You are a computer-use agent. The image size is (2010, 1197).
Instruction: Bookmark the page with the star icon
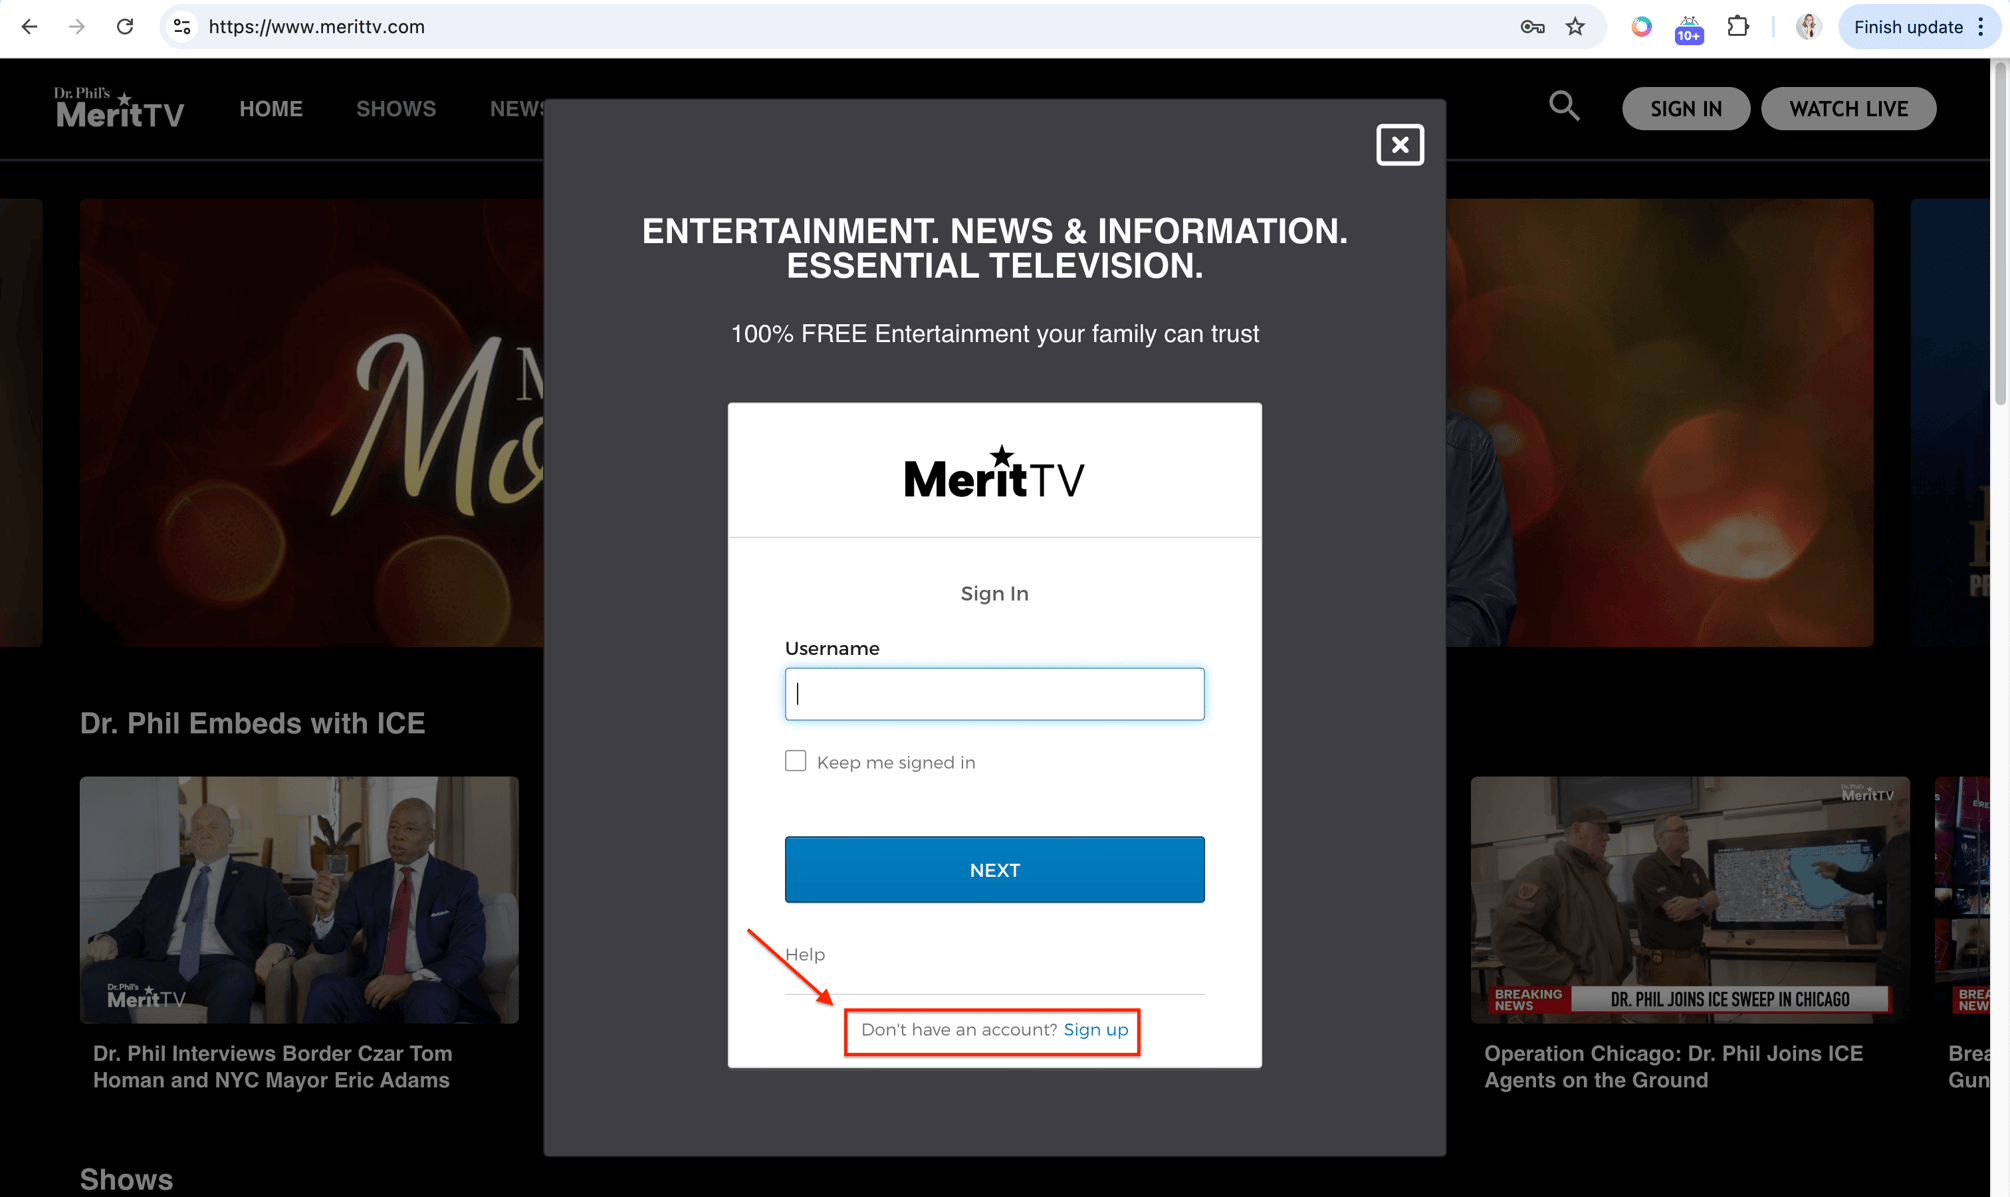pyautogui.click(x=1576, y=27)
